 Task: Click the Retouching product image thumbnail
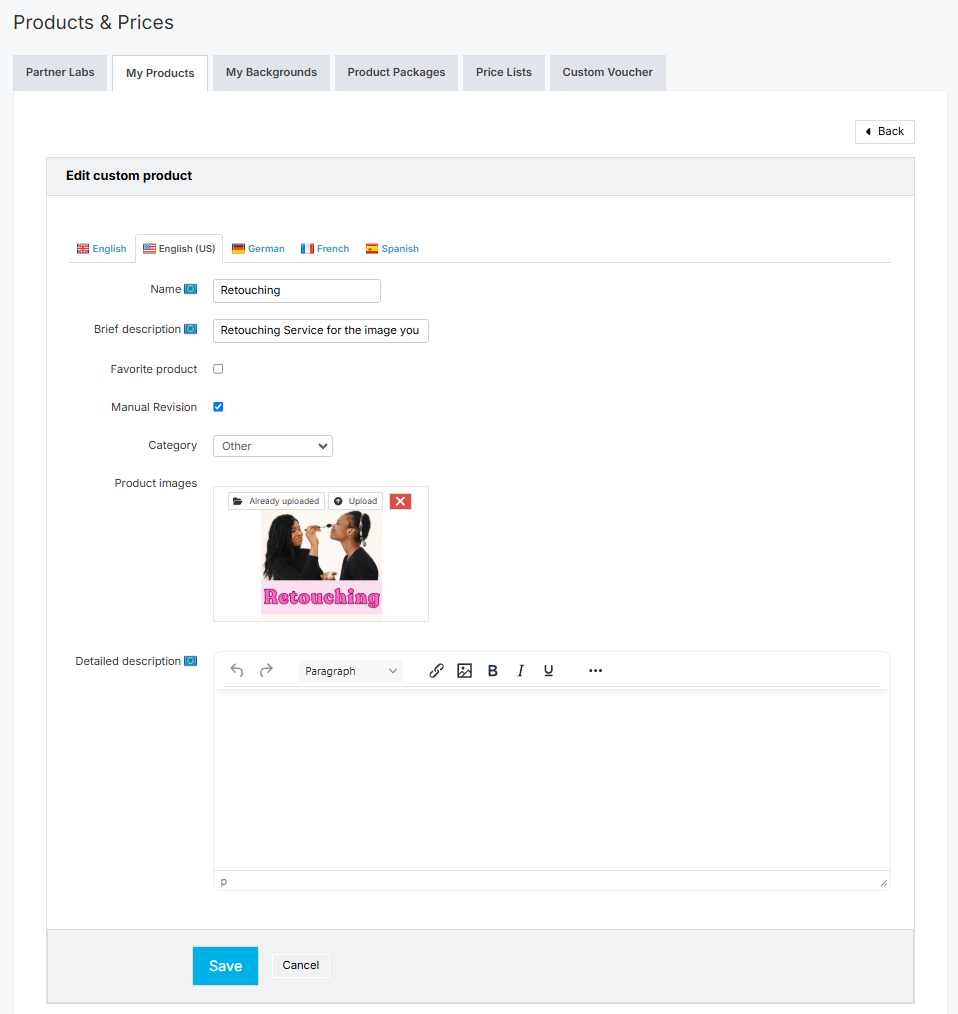[x=321, y=566]
